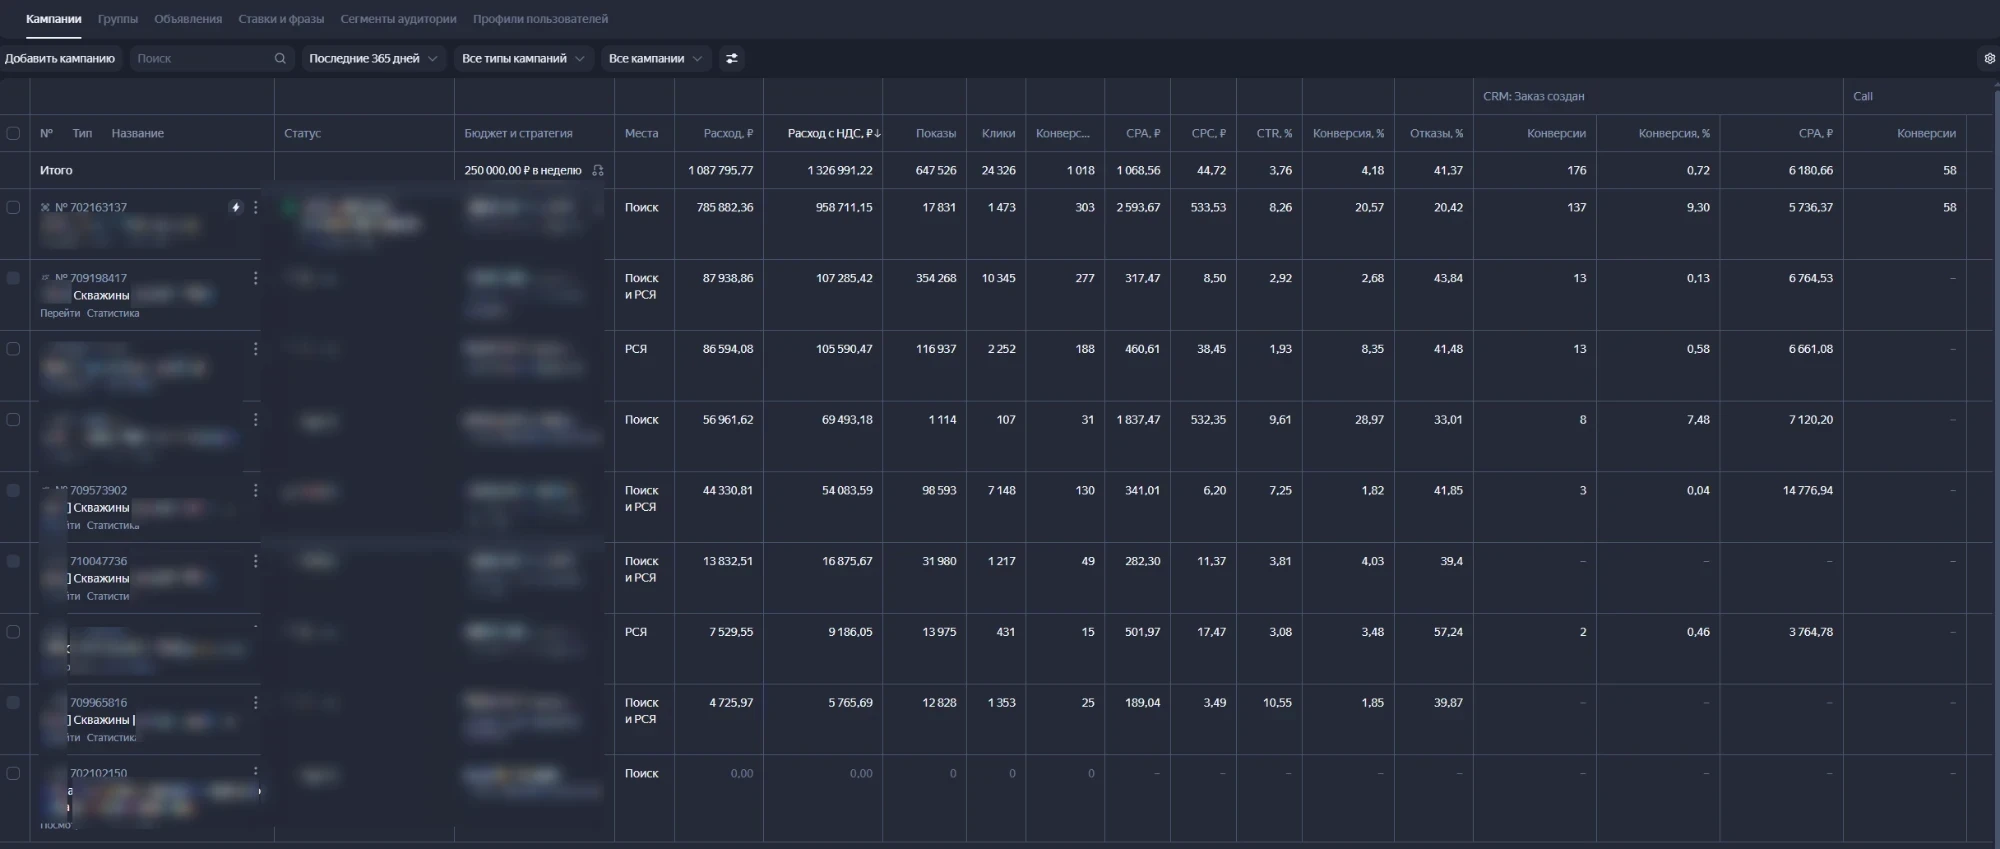This screenshot has height=849, width=2000.
Task: Click 'Перейти' link under campaign 709198417
Action: (x=60, y=314)
